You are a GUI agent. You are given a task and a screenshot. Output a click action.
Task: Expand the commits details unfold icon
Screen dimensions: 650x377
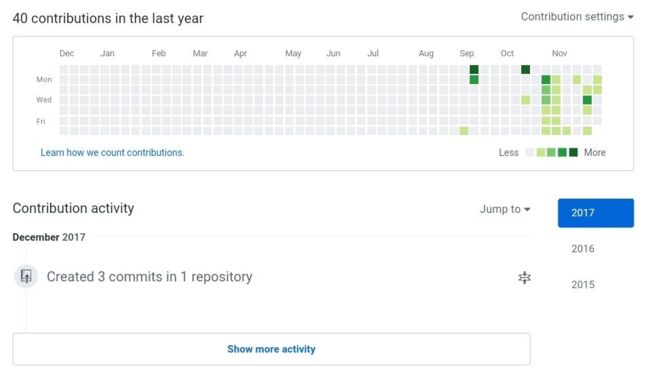(x=524, y=277)
